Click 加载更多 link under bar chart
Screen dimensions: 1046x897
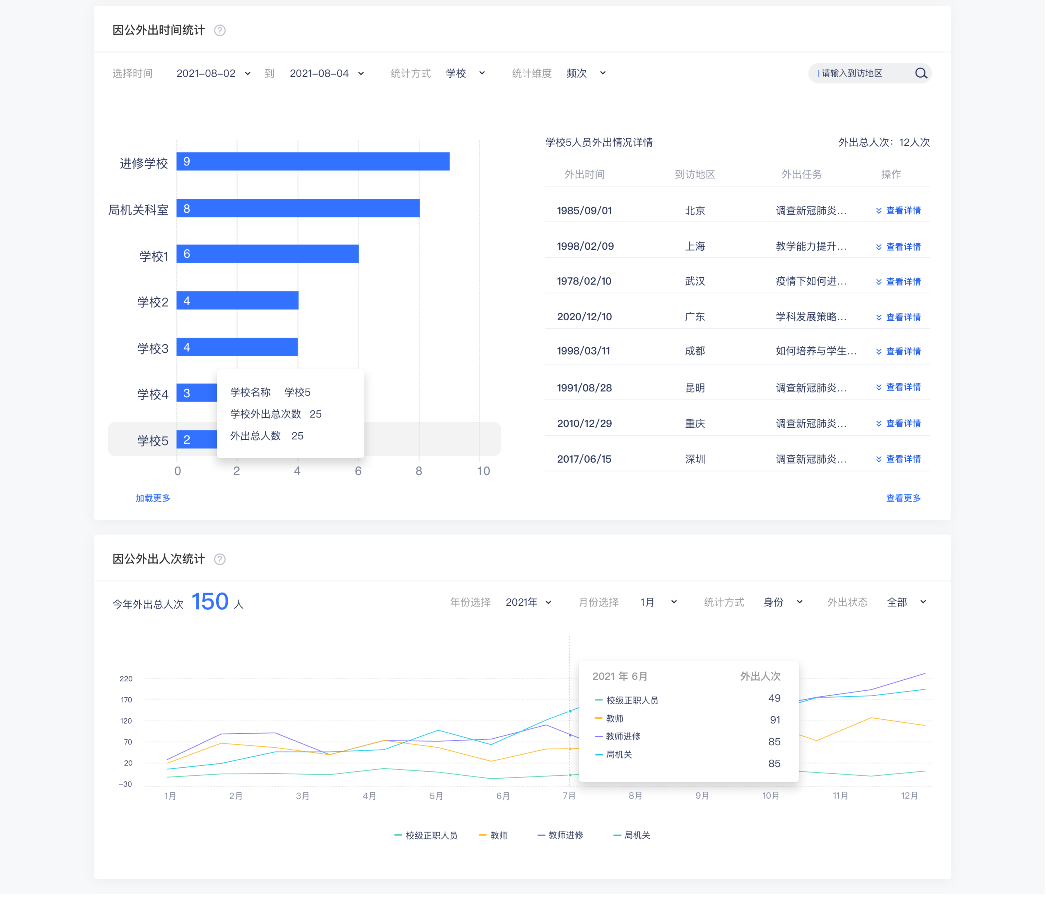tap(153, 498)
